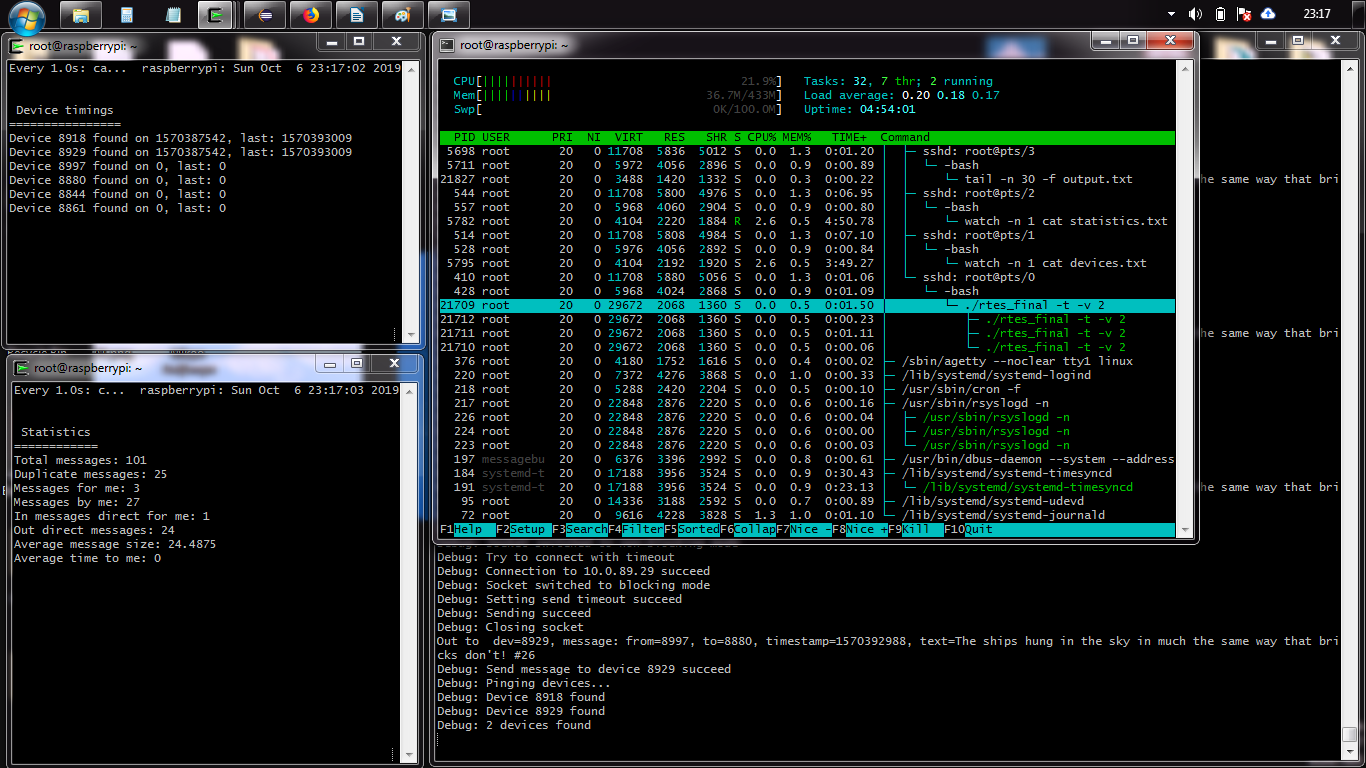
Task: Show hidden system tray icons
Action: (1172, 14)
